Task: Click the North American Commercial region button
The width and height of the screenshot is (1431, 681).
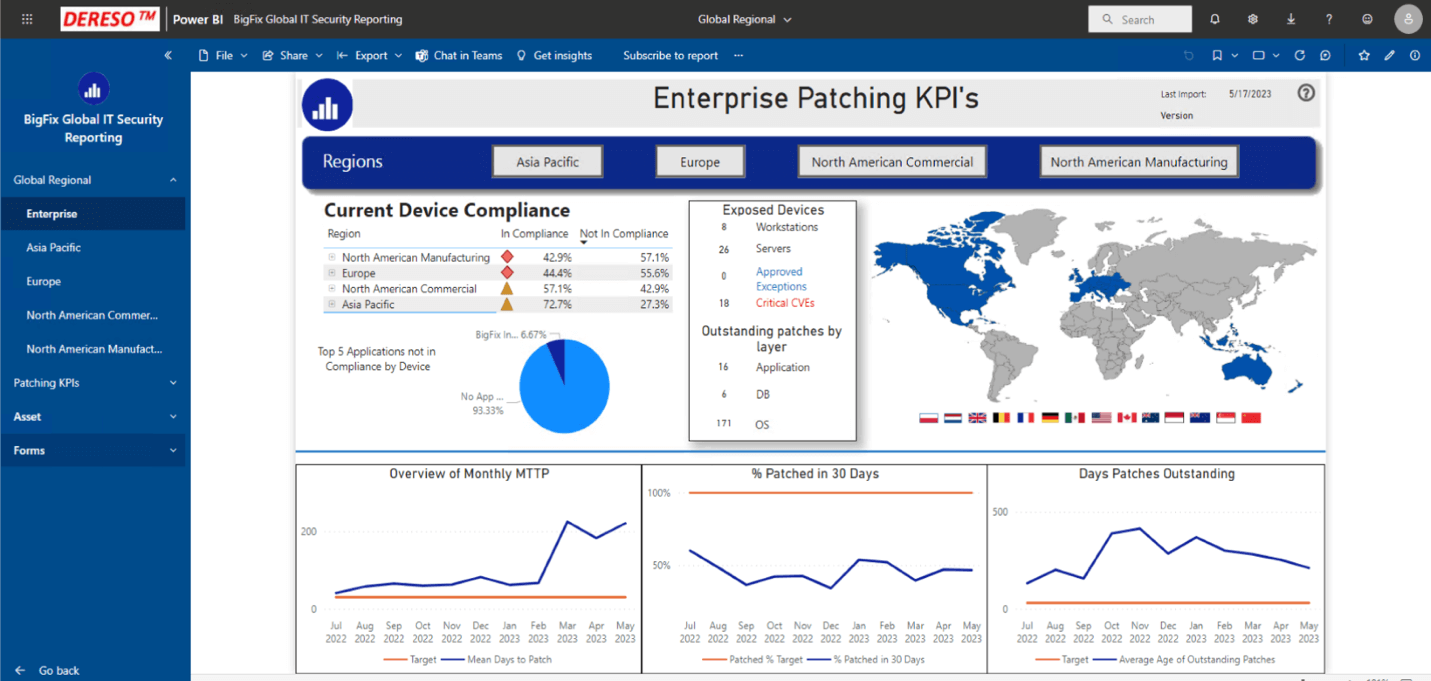Action: point(892,162)
